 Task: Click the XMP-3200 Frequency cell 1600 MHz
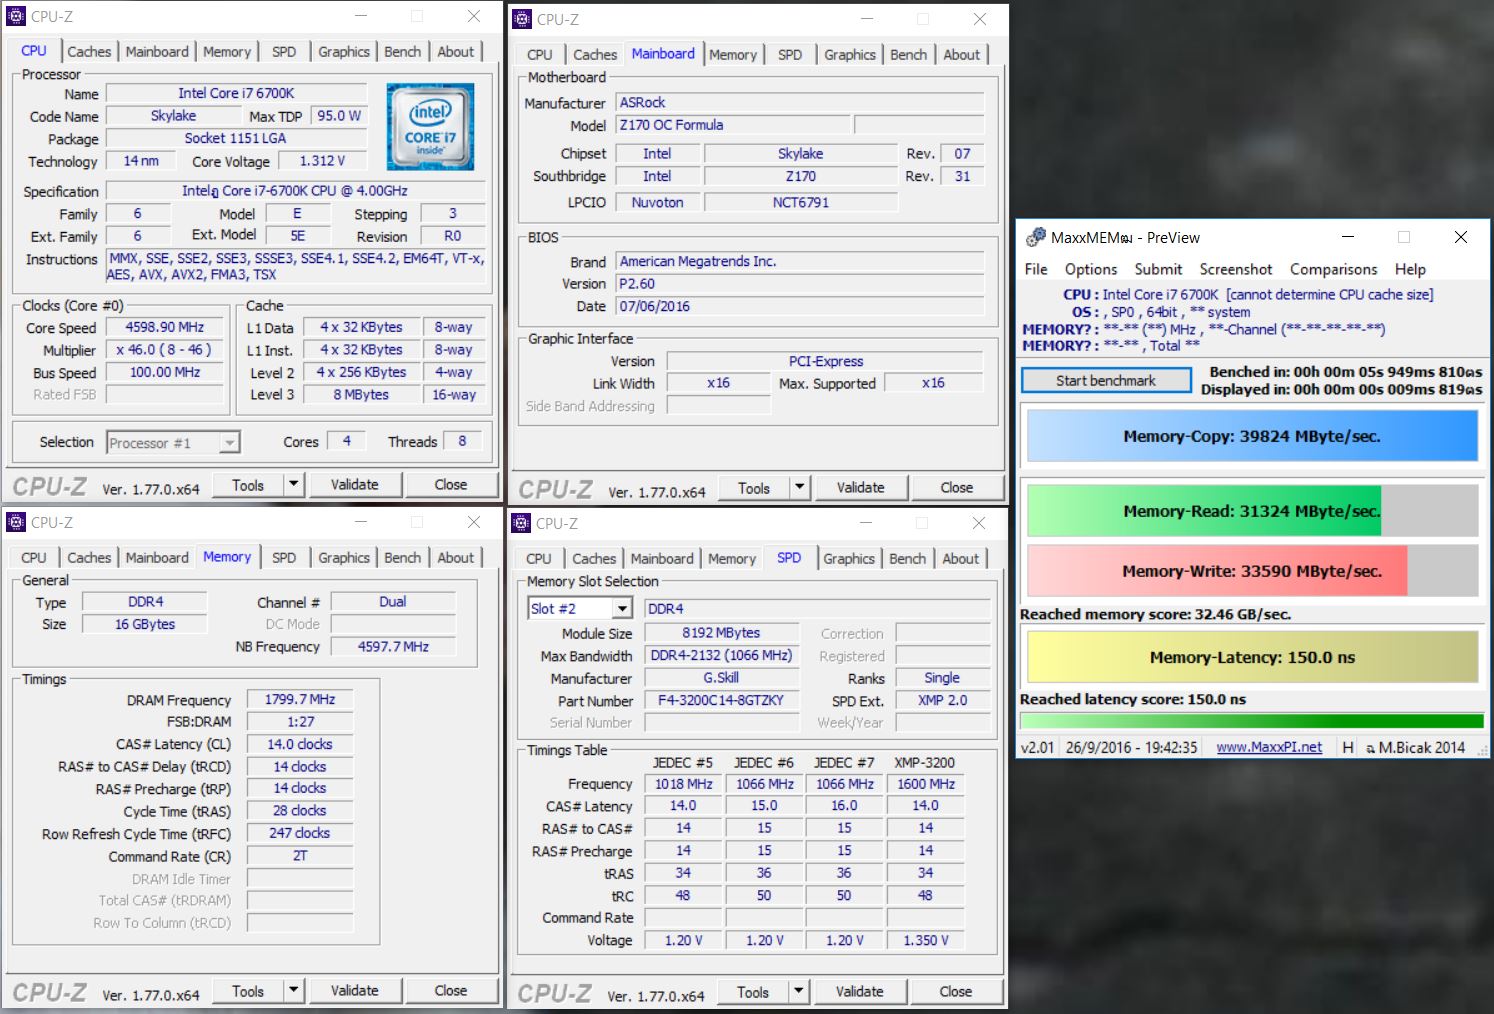pos(925,784)
